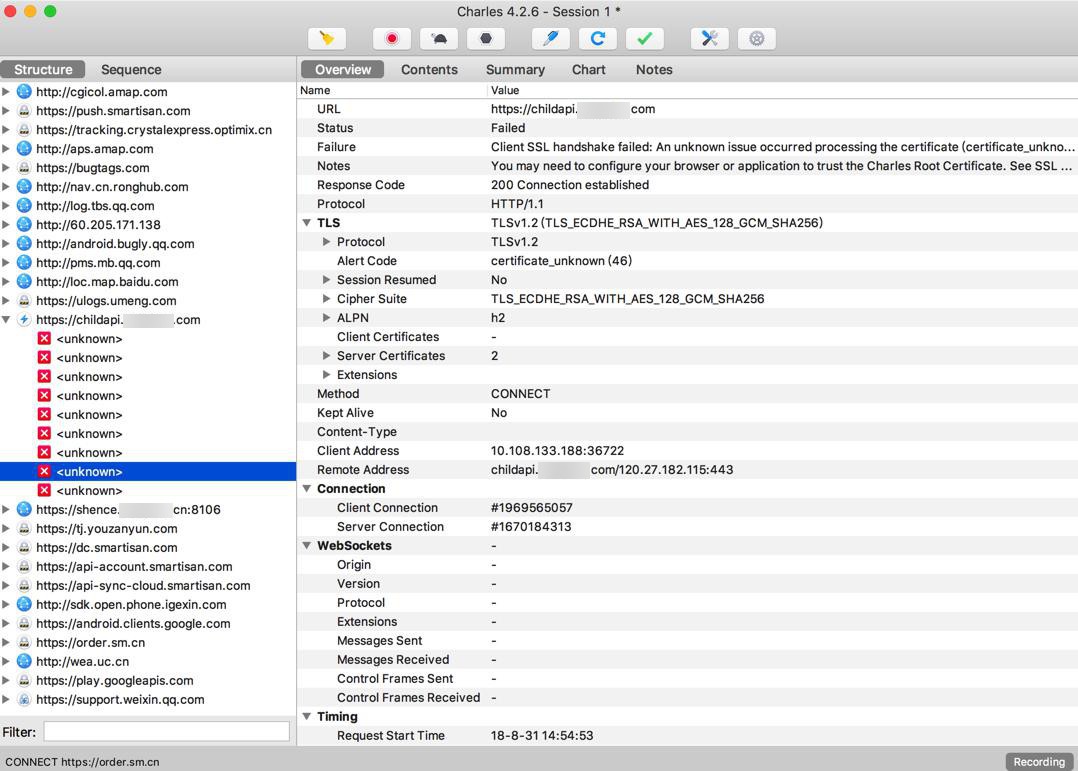Click the globe icon for http://sdk.open.phone.igexin.com
This screenshot has height=771, width=1078.
click(24, 605)
